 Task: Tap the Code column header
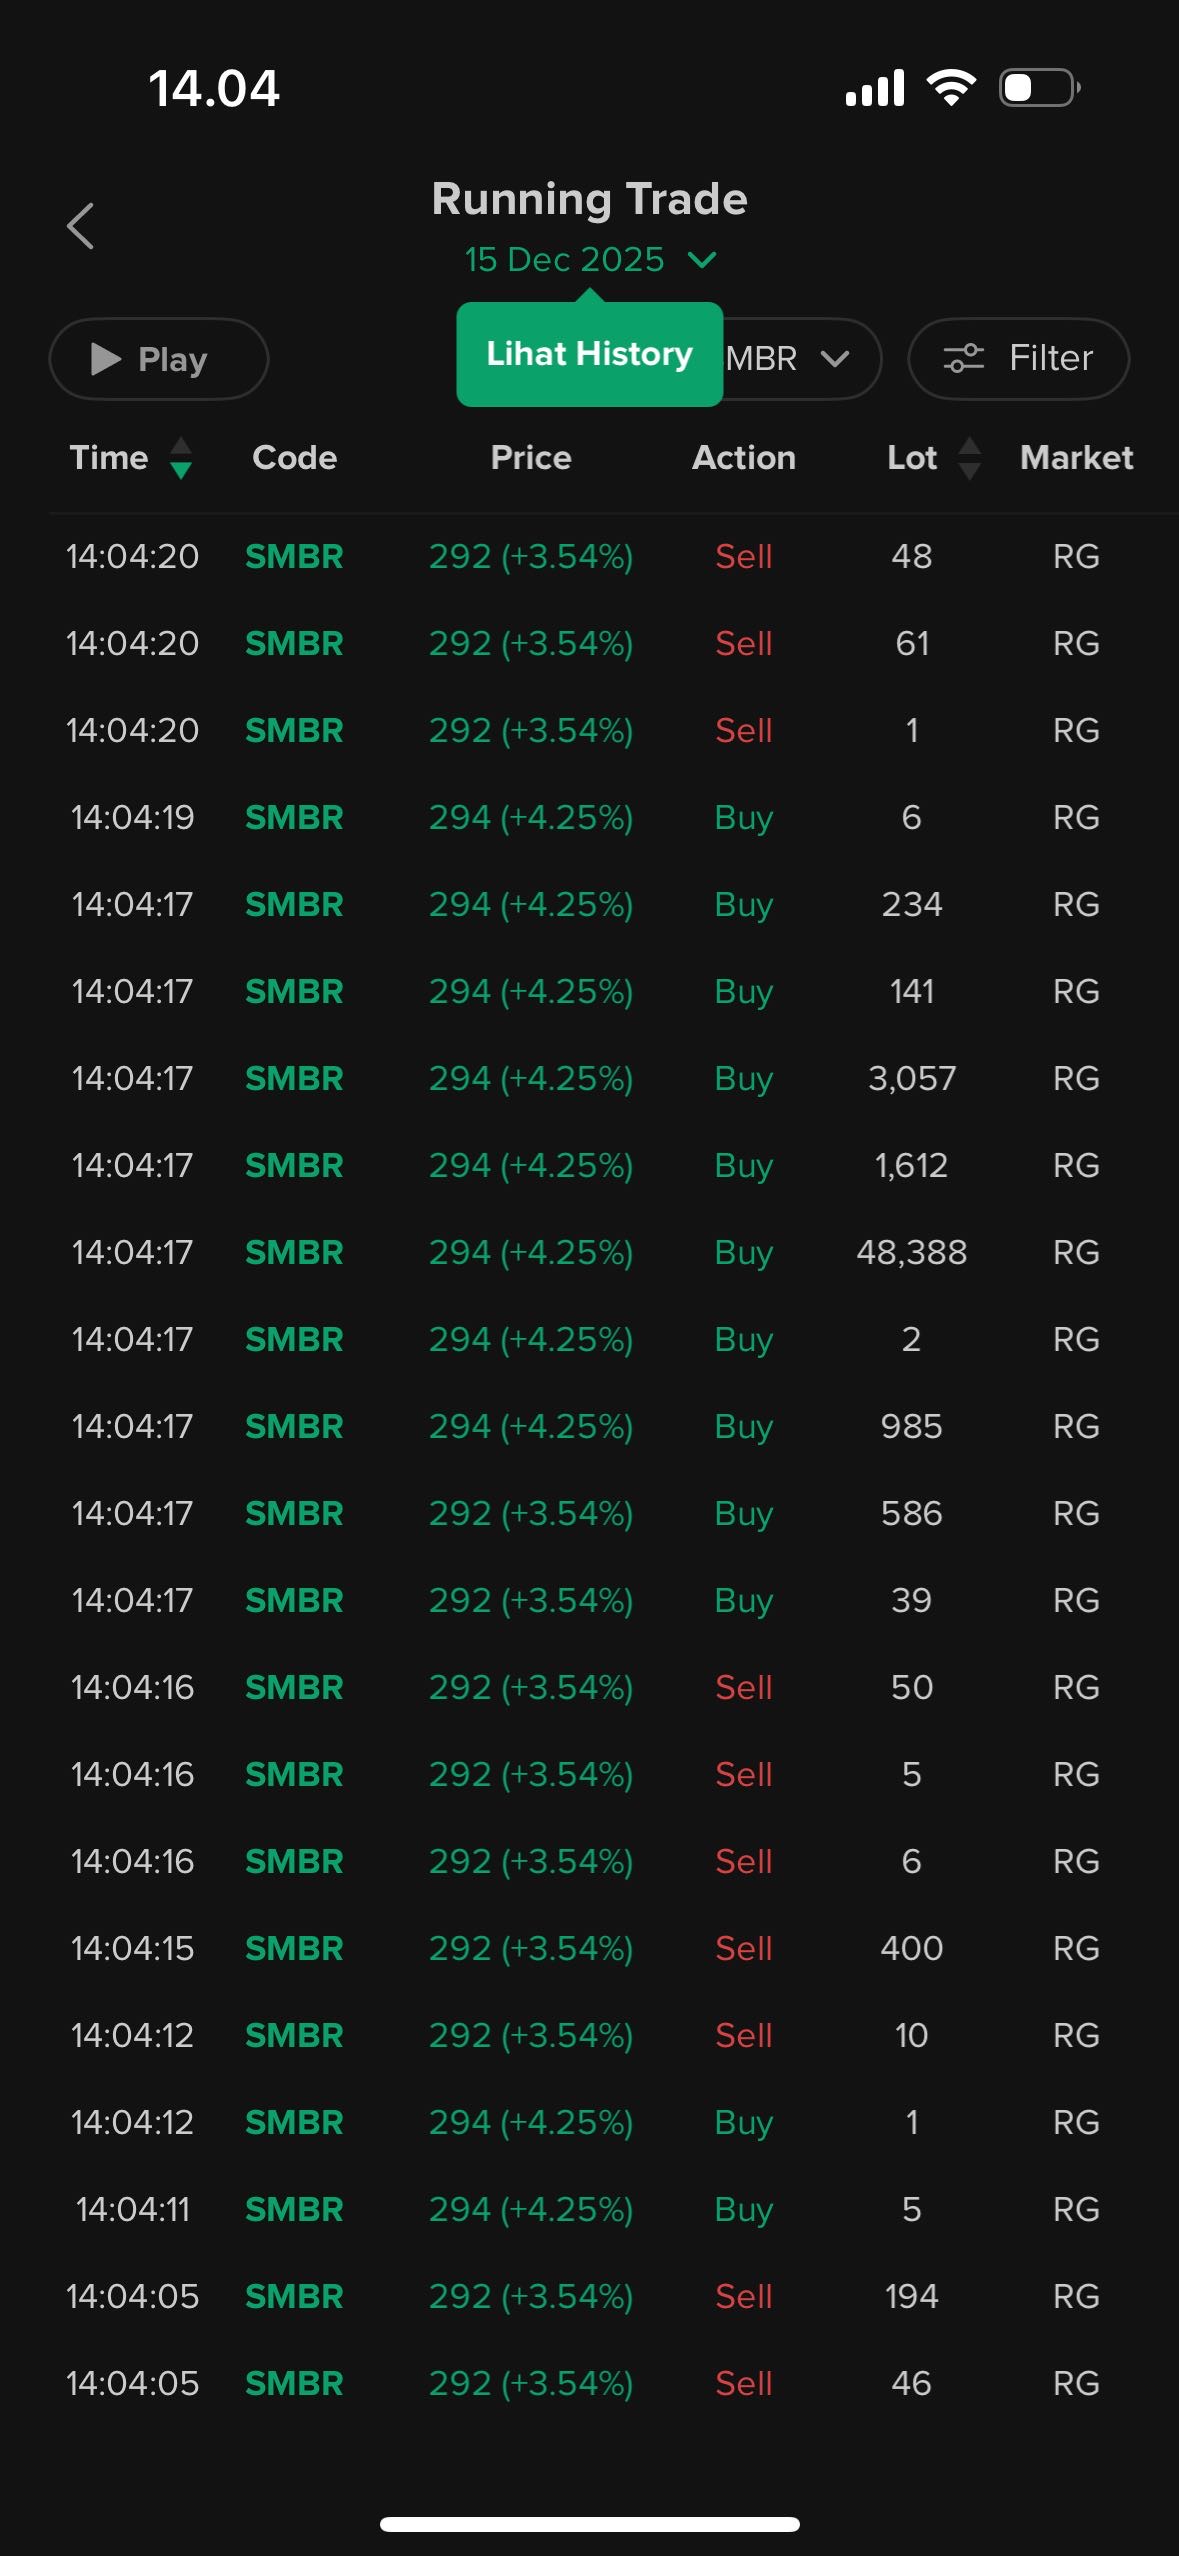pyautogui.click(x=294, y=458)
